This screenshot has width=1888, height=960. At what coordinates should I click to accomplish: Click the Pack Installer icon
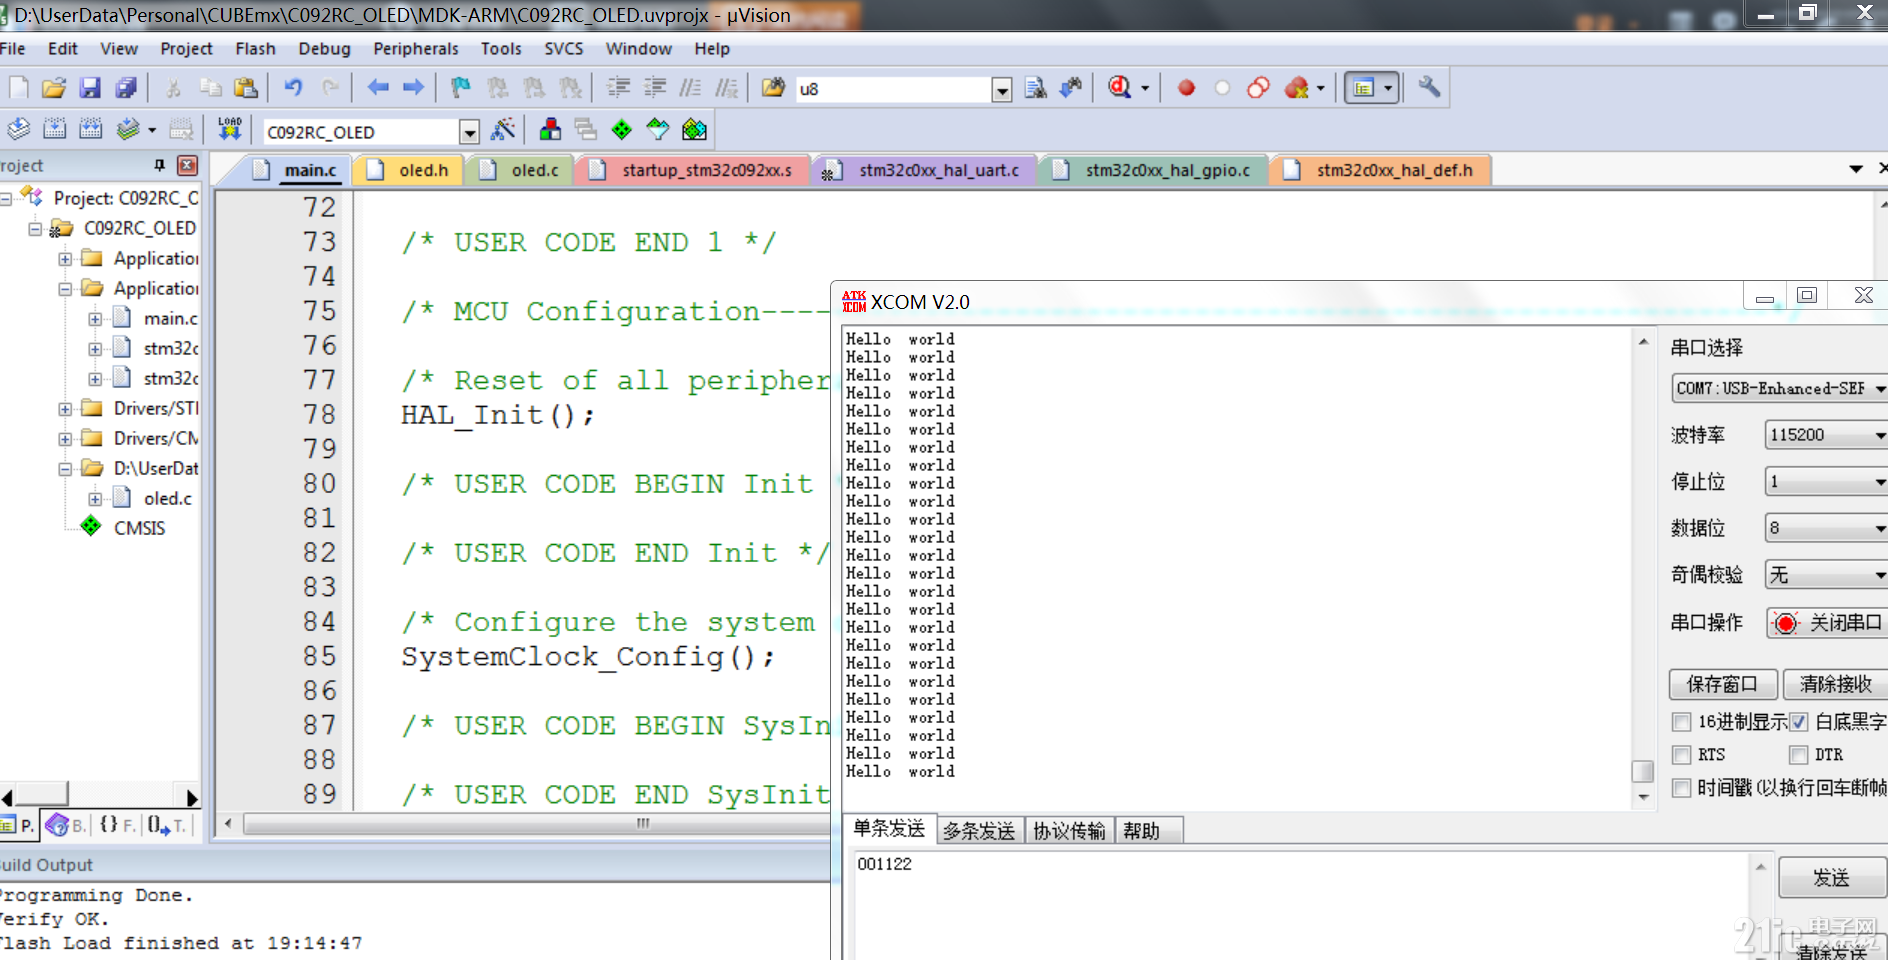click(694, 129)
